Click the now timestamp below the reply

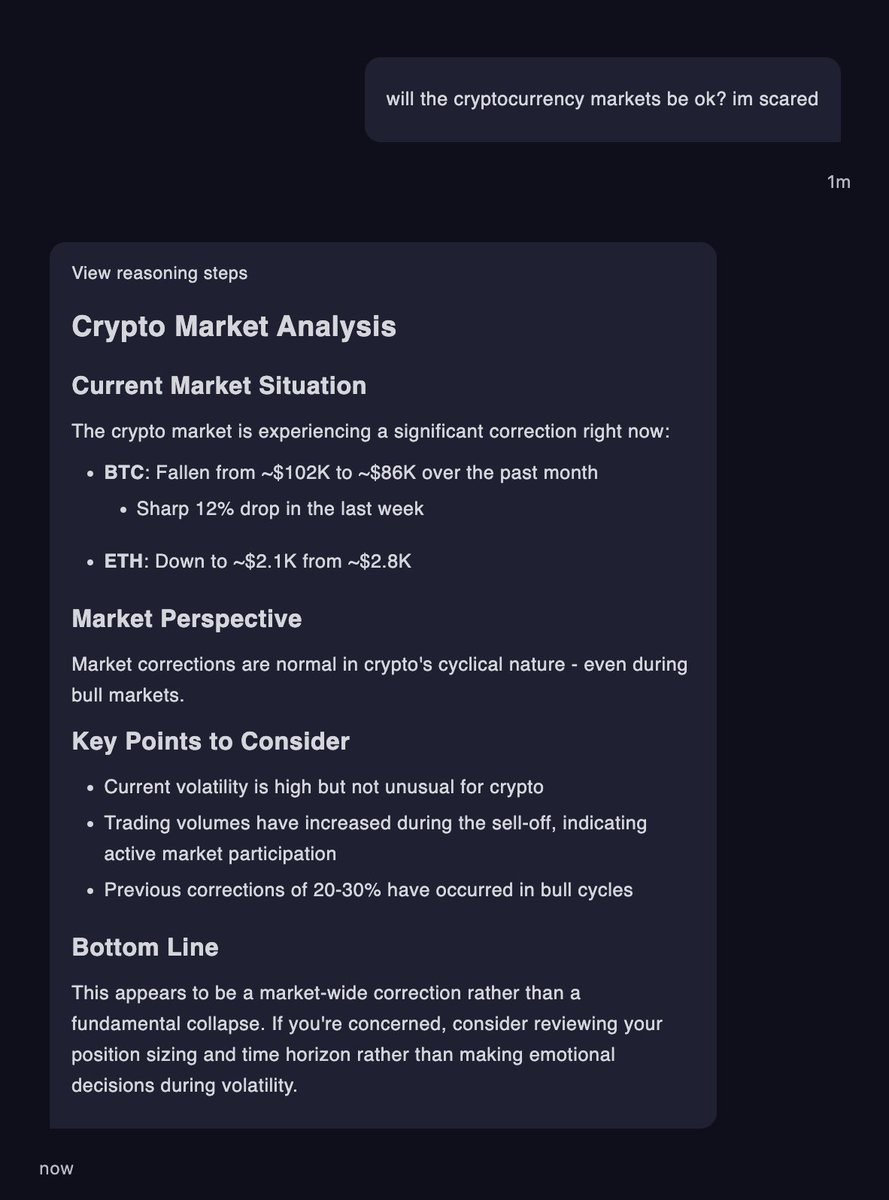pyautogui.click(x=56, y=1168)
